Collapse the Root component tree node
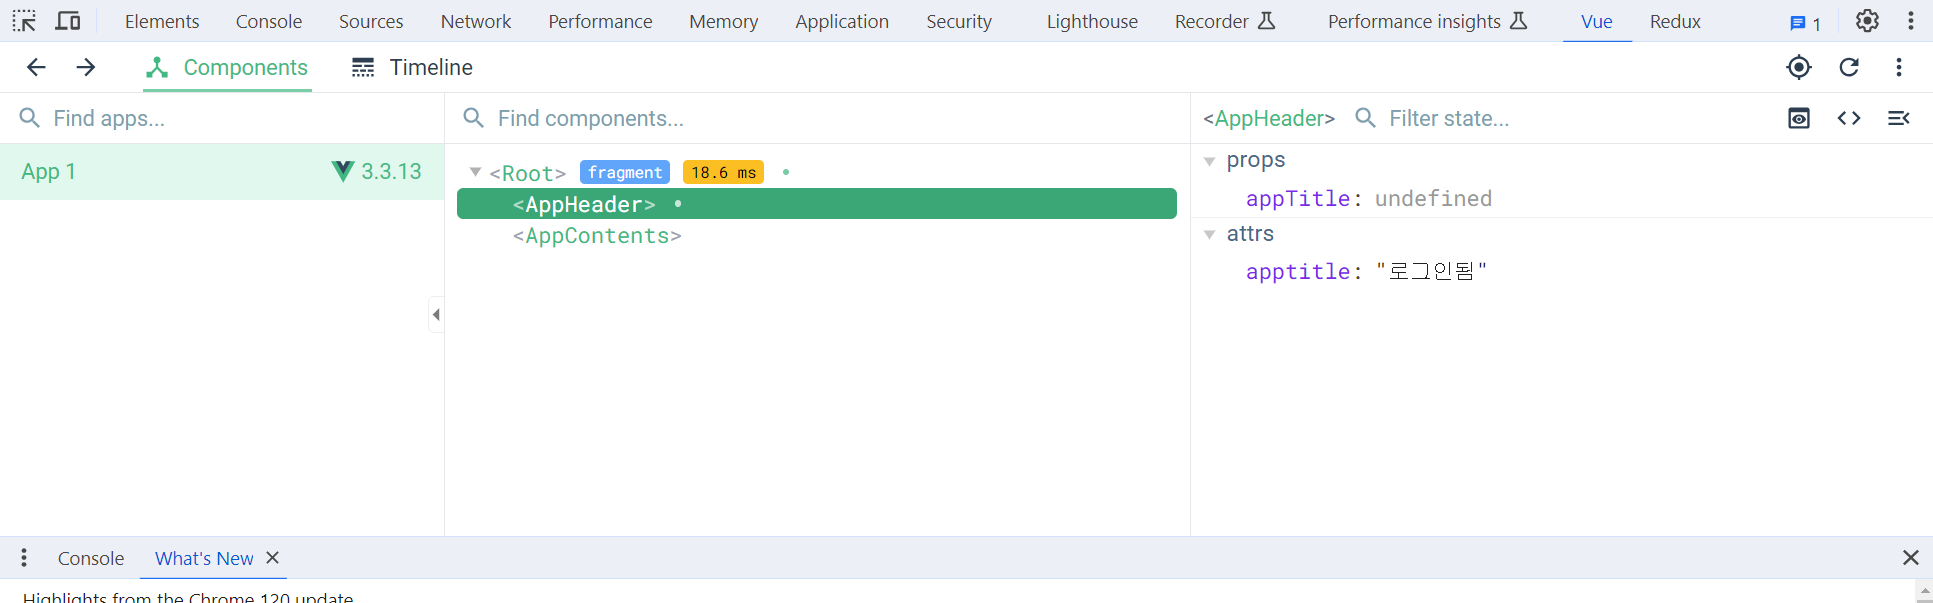 click(x=475, y=172)
